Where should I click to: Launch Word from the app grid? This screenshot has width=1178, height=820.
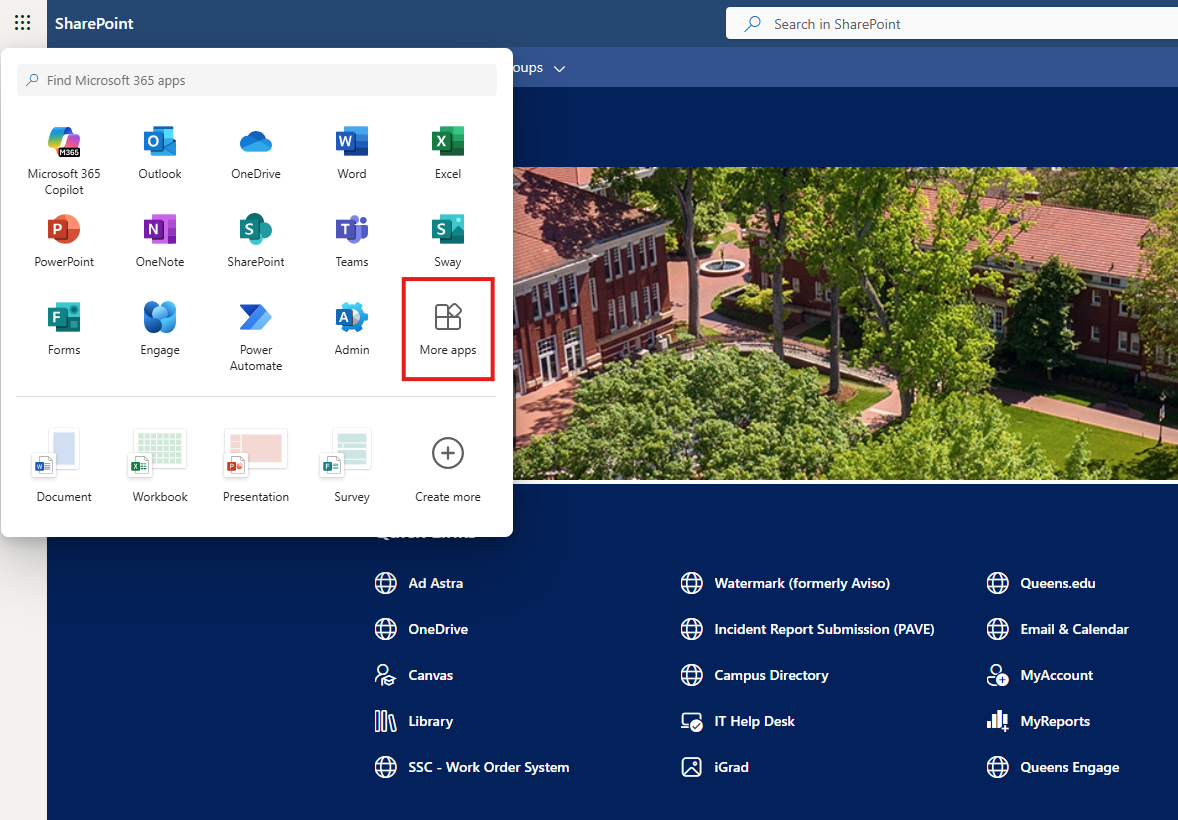352,143
